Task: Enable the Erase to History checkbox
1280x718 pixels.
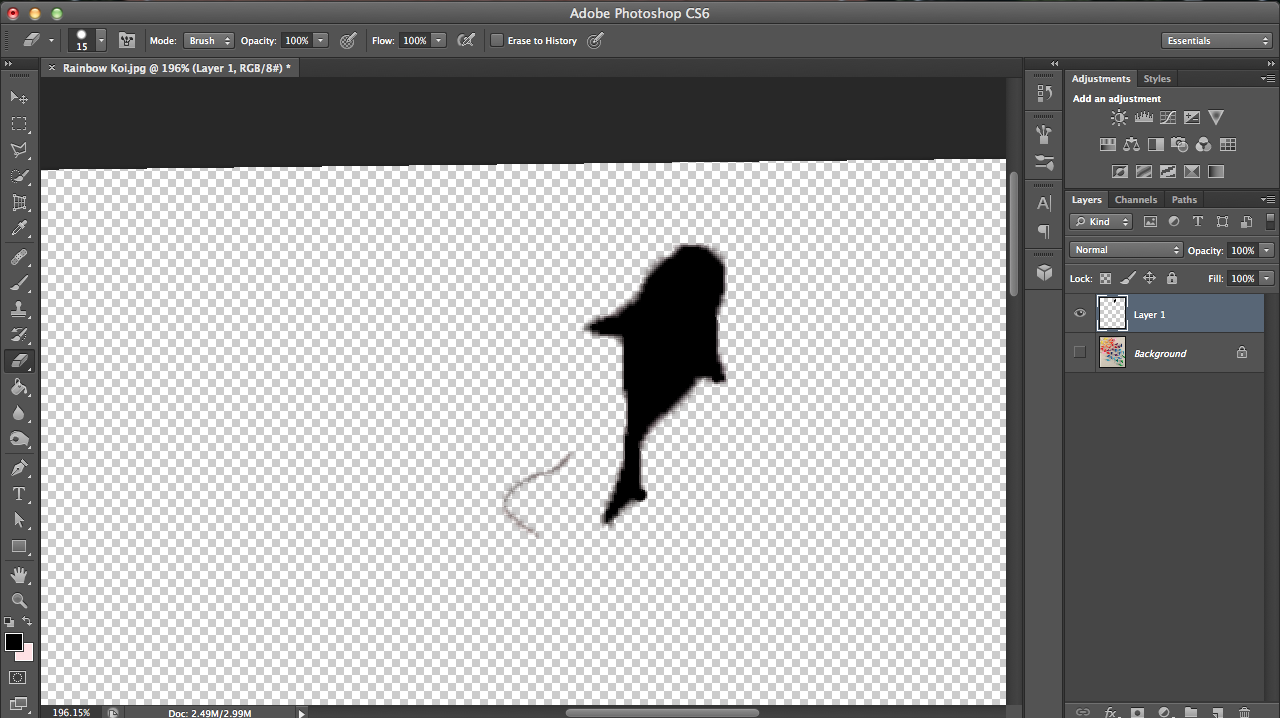Action: click(x=497, y=40)
